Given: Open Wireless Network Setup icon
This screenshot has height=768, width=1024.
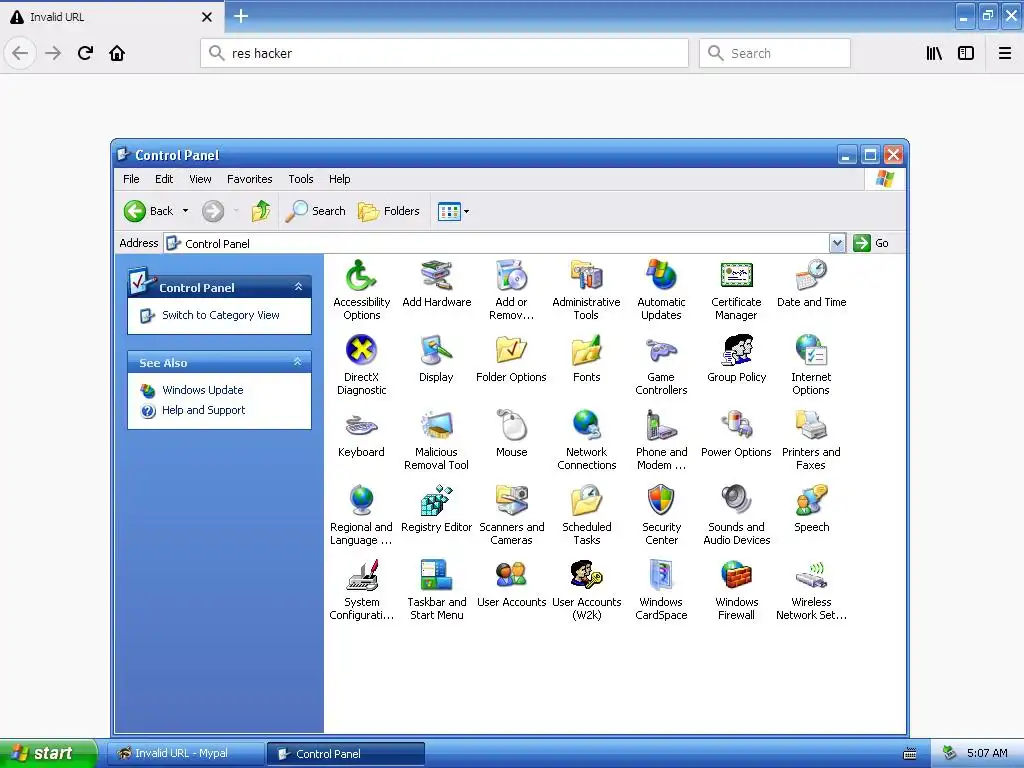Looking at the screenshot, I should pos(811,590).
